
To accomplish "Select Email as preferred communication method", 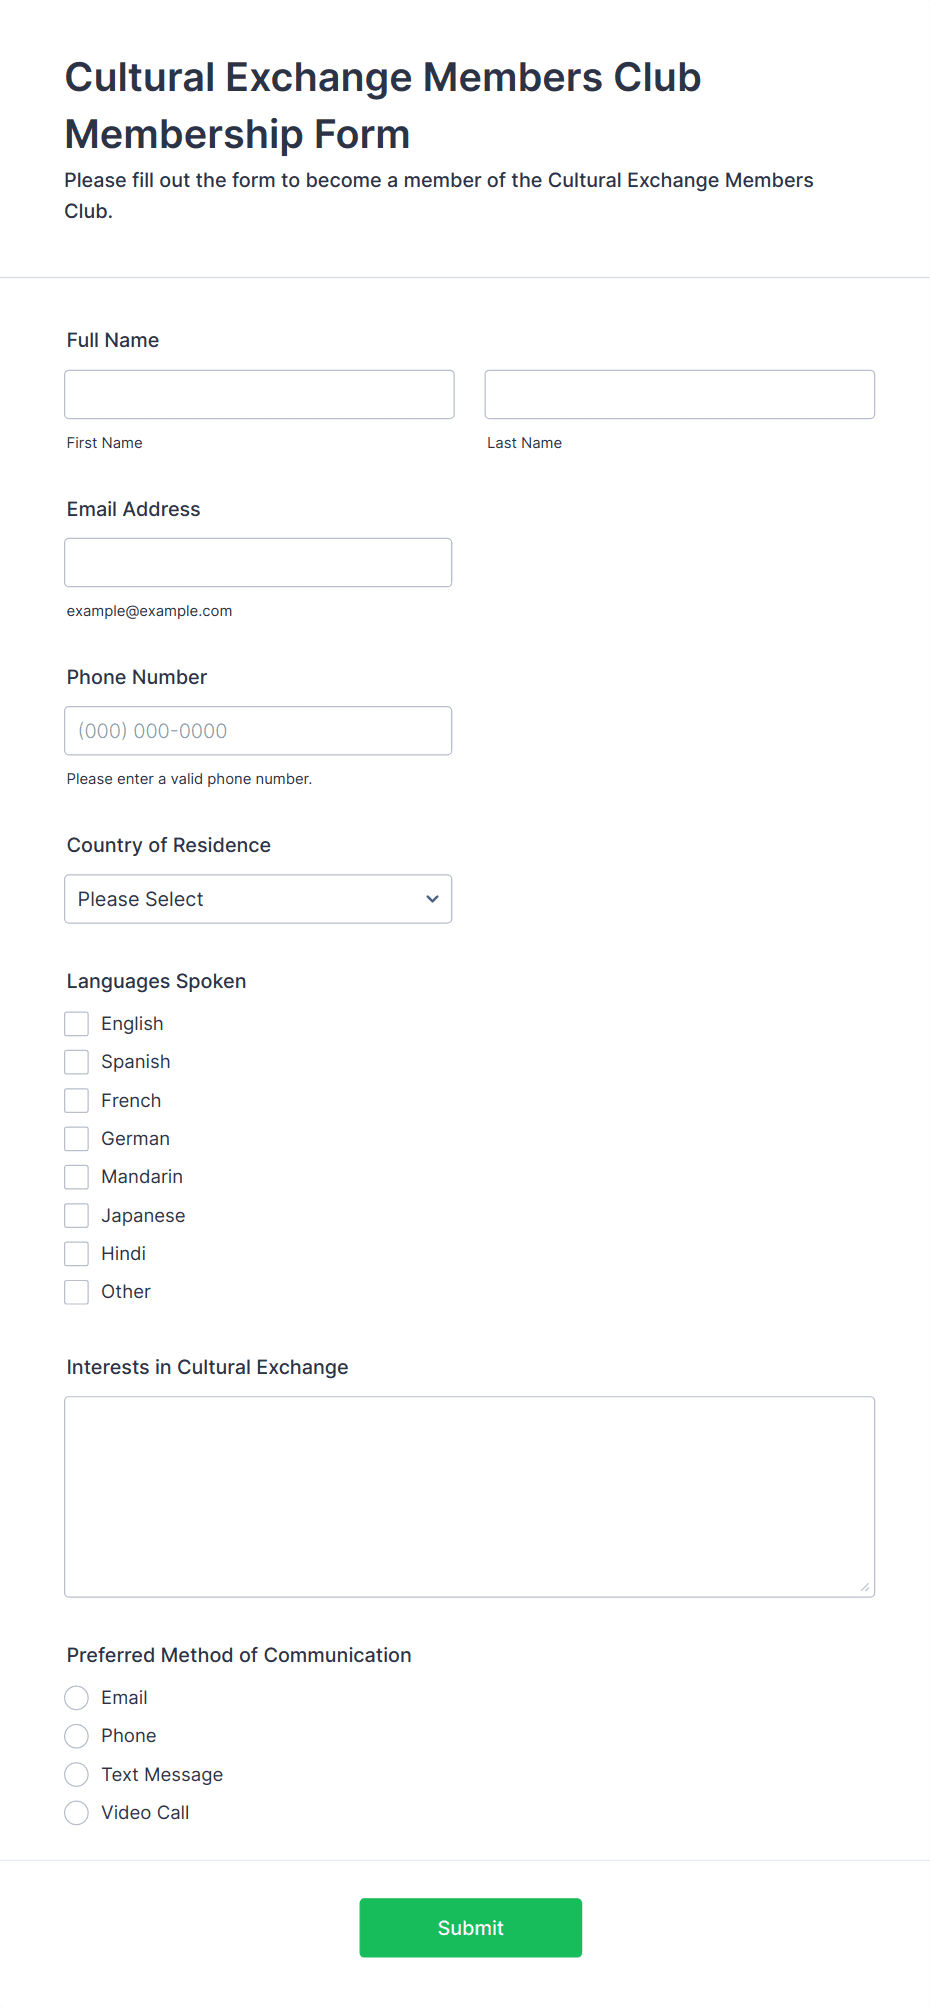I will tap(76, 1697).
